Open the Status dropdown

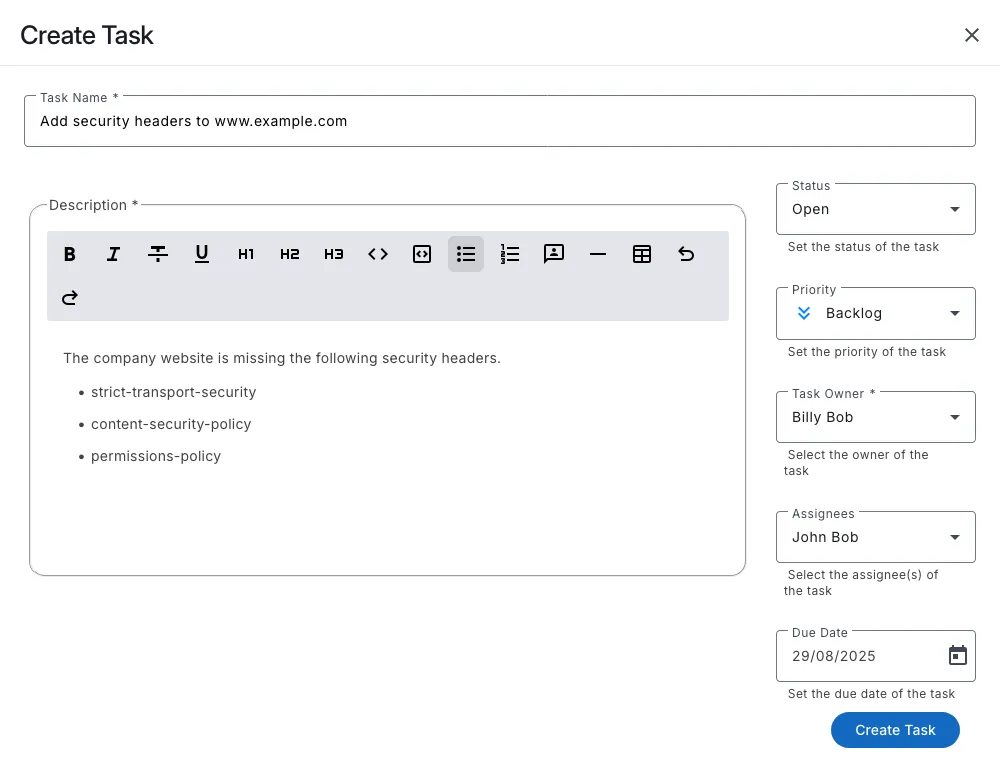(x=875, y=209)
